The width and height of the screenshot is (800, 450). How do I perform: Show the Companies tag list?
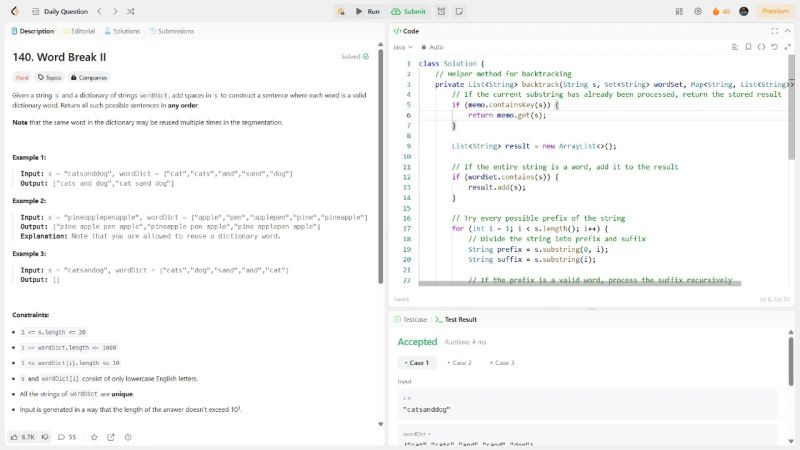click(89, 78)
